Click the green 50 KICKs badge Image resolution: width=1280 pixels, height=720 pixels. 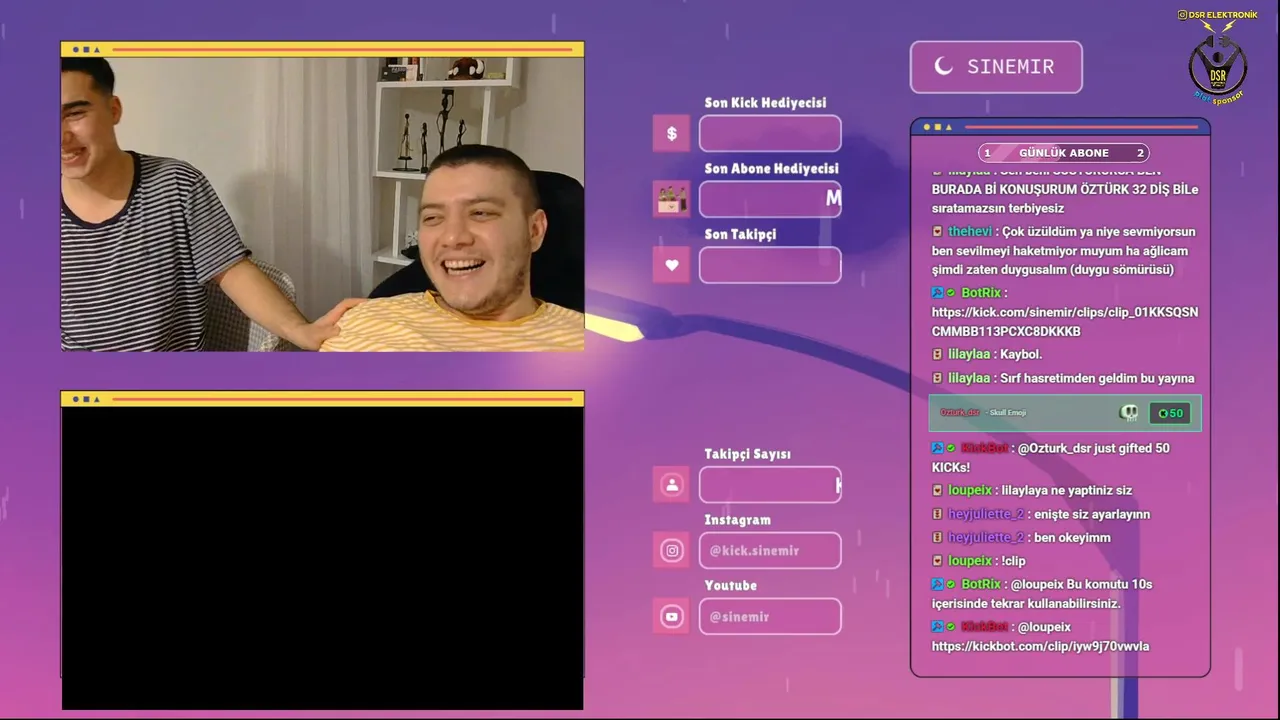point(1170,413)
